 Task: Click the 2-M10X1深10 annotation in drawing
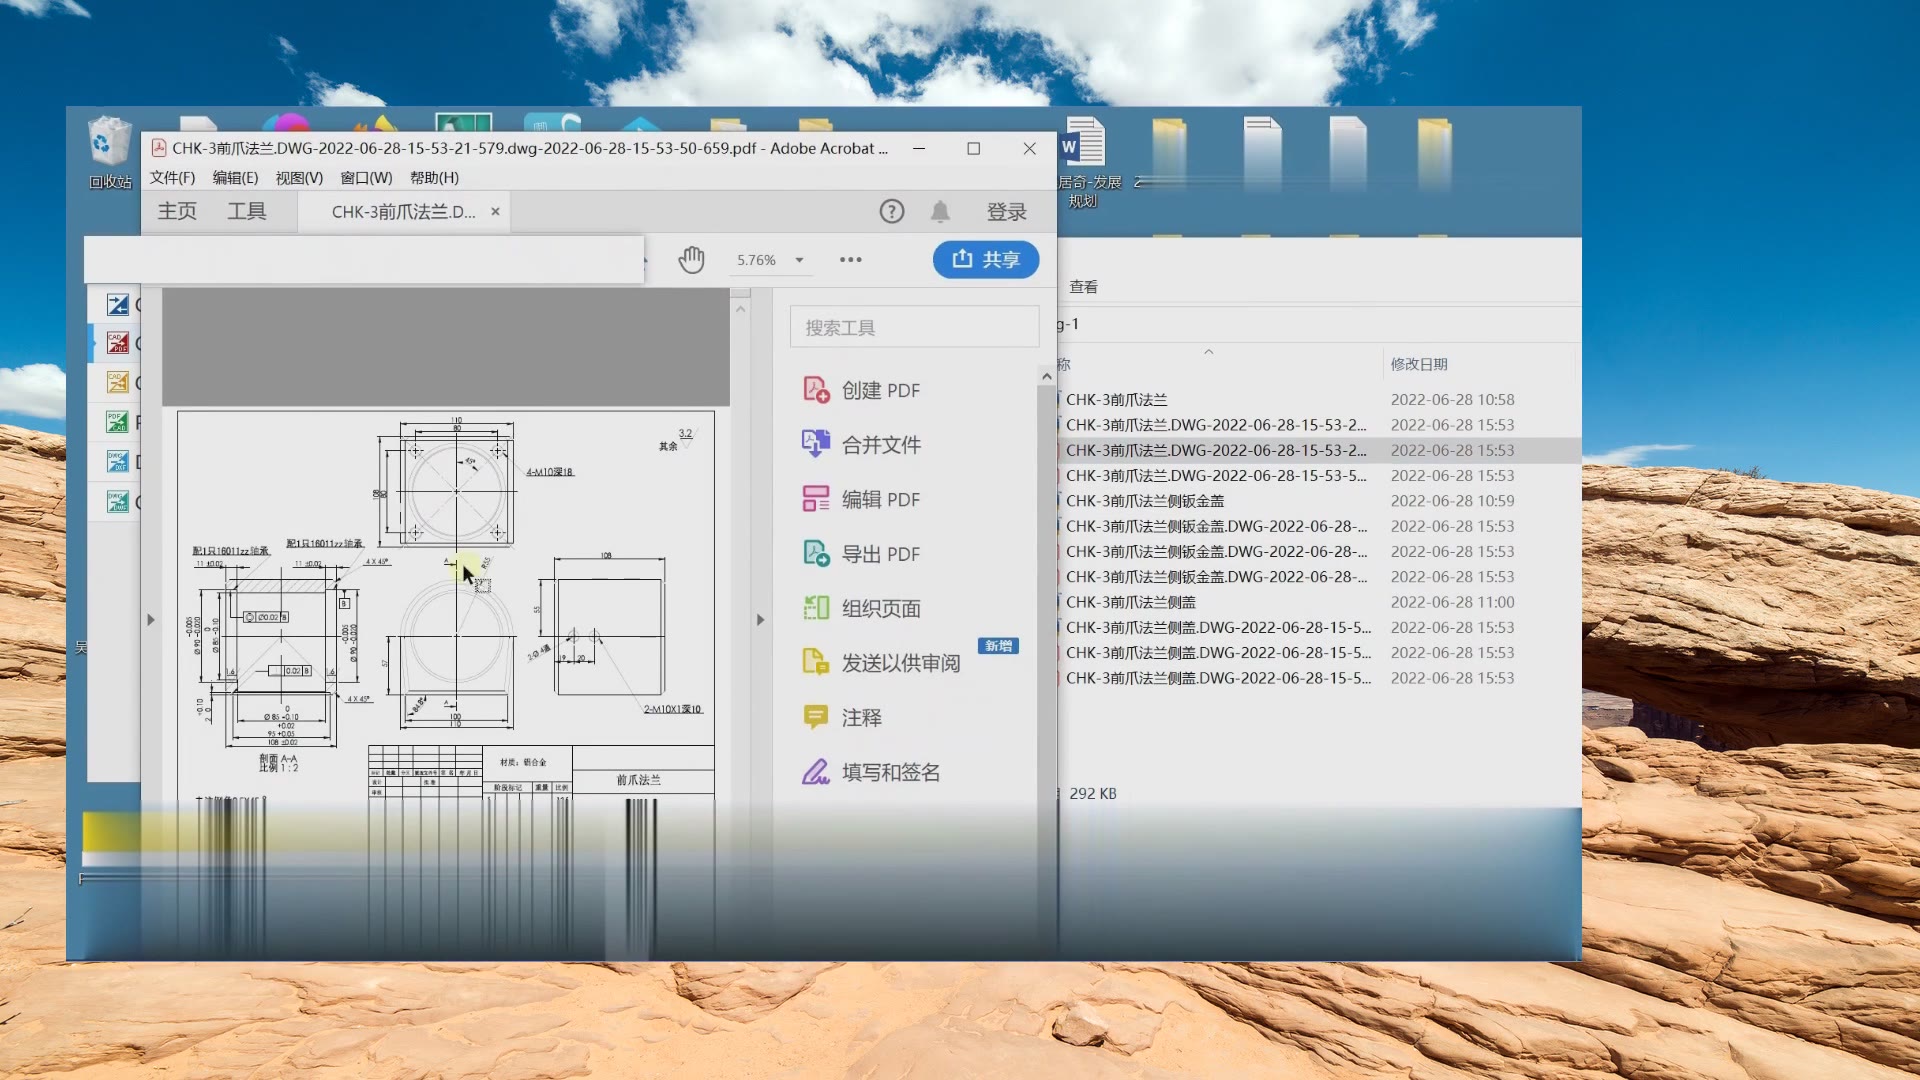(x=672, y=709)
